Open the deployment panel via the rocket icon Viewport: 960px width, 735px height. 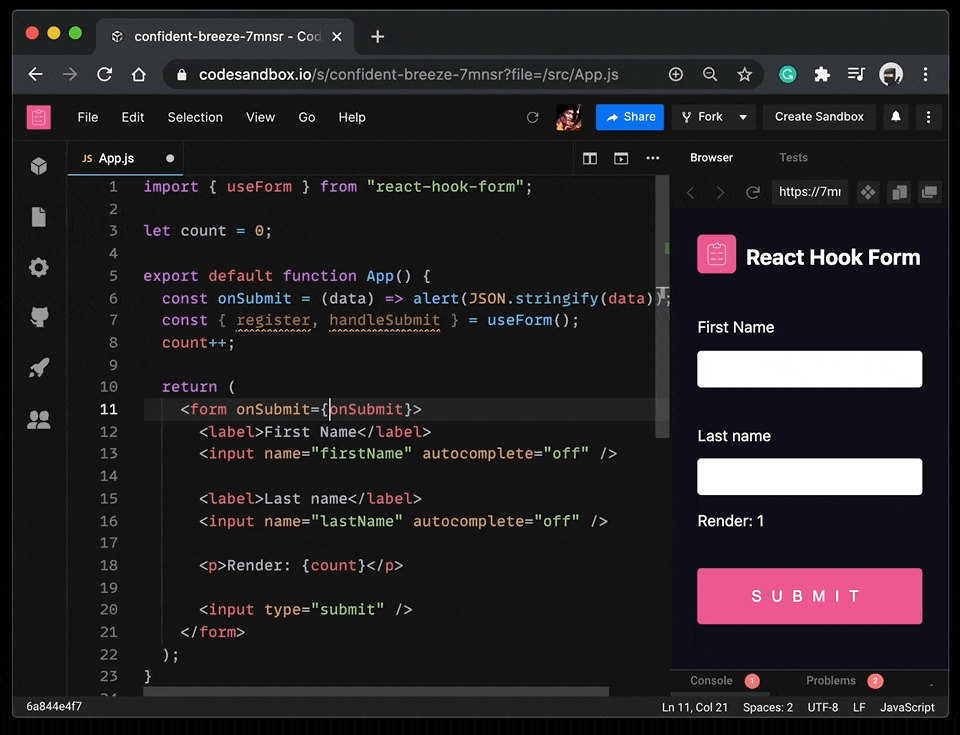[38, 367]
